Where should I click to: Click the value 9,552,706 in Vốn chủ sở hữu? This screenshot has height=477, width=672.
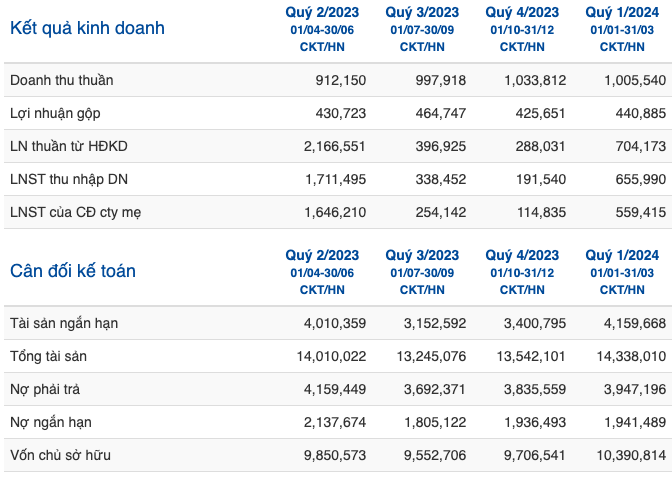coord(435,455)
